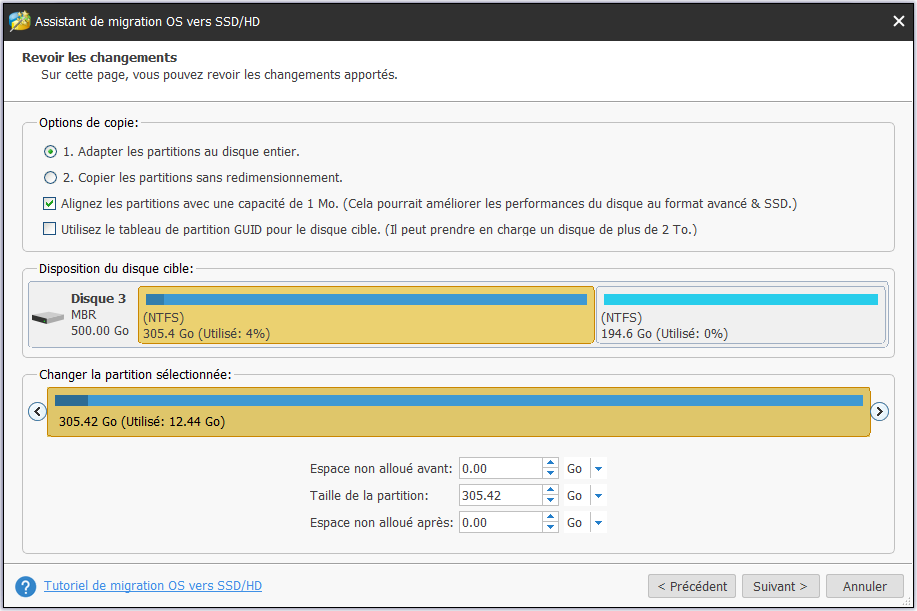Click the Revoir les changements heading
The height and width of the screenshot is (611, 917).
coord(99,57)
